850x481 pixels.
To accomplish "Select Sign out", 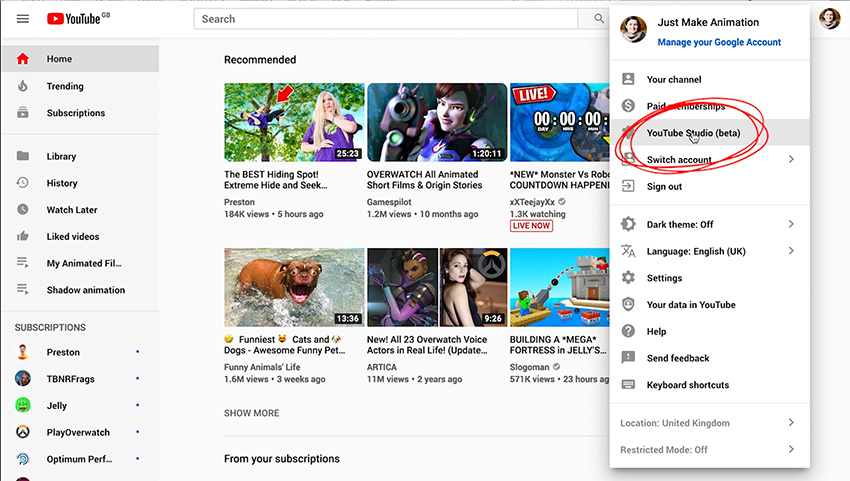I will (x=710, y=186).
